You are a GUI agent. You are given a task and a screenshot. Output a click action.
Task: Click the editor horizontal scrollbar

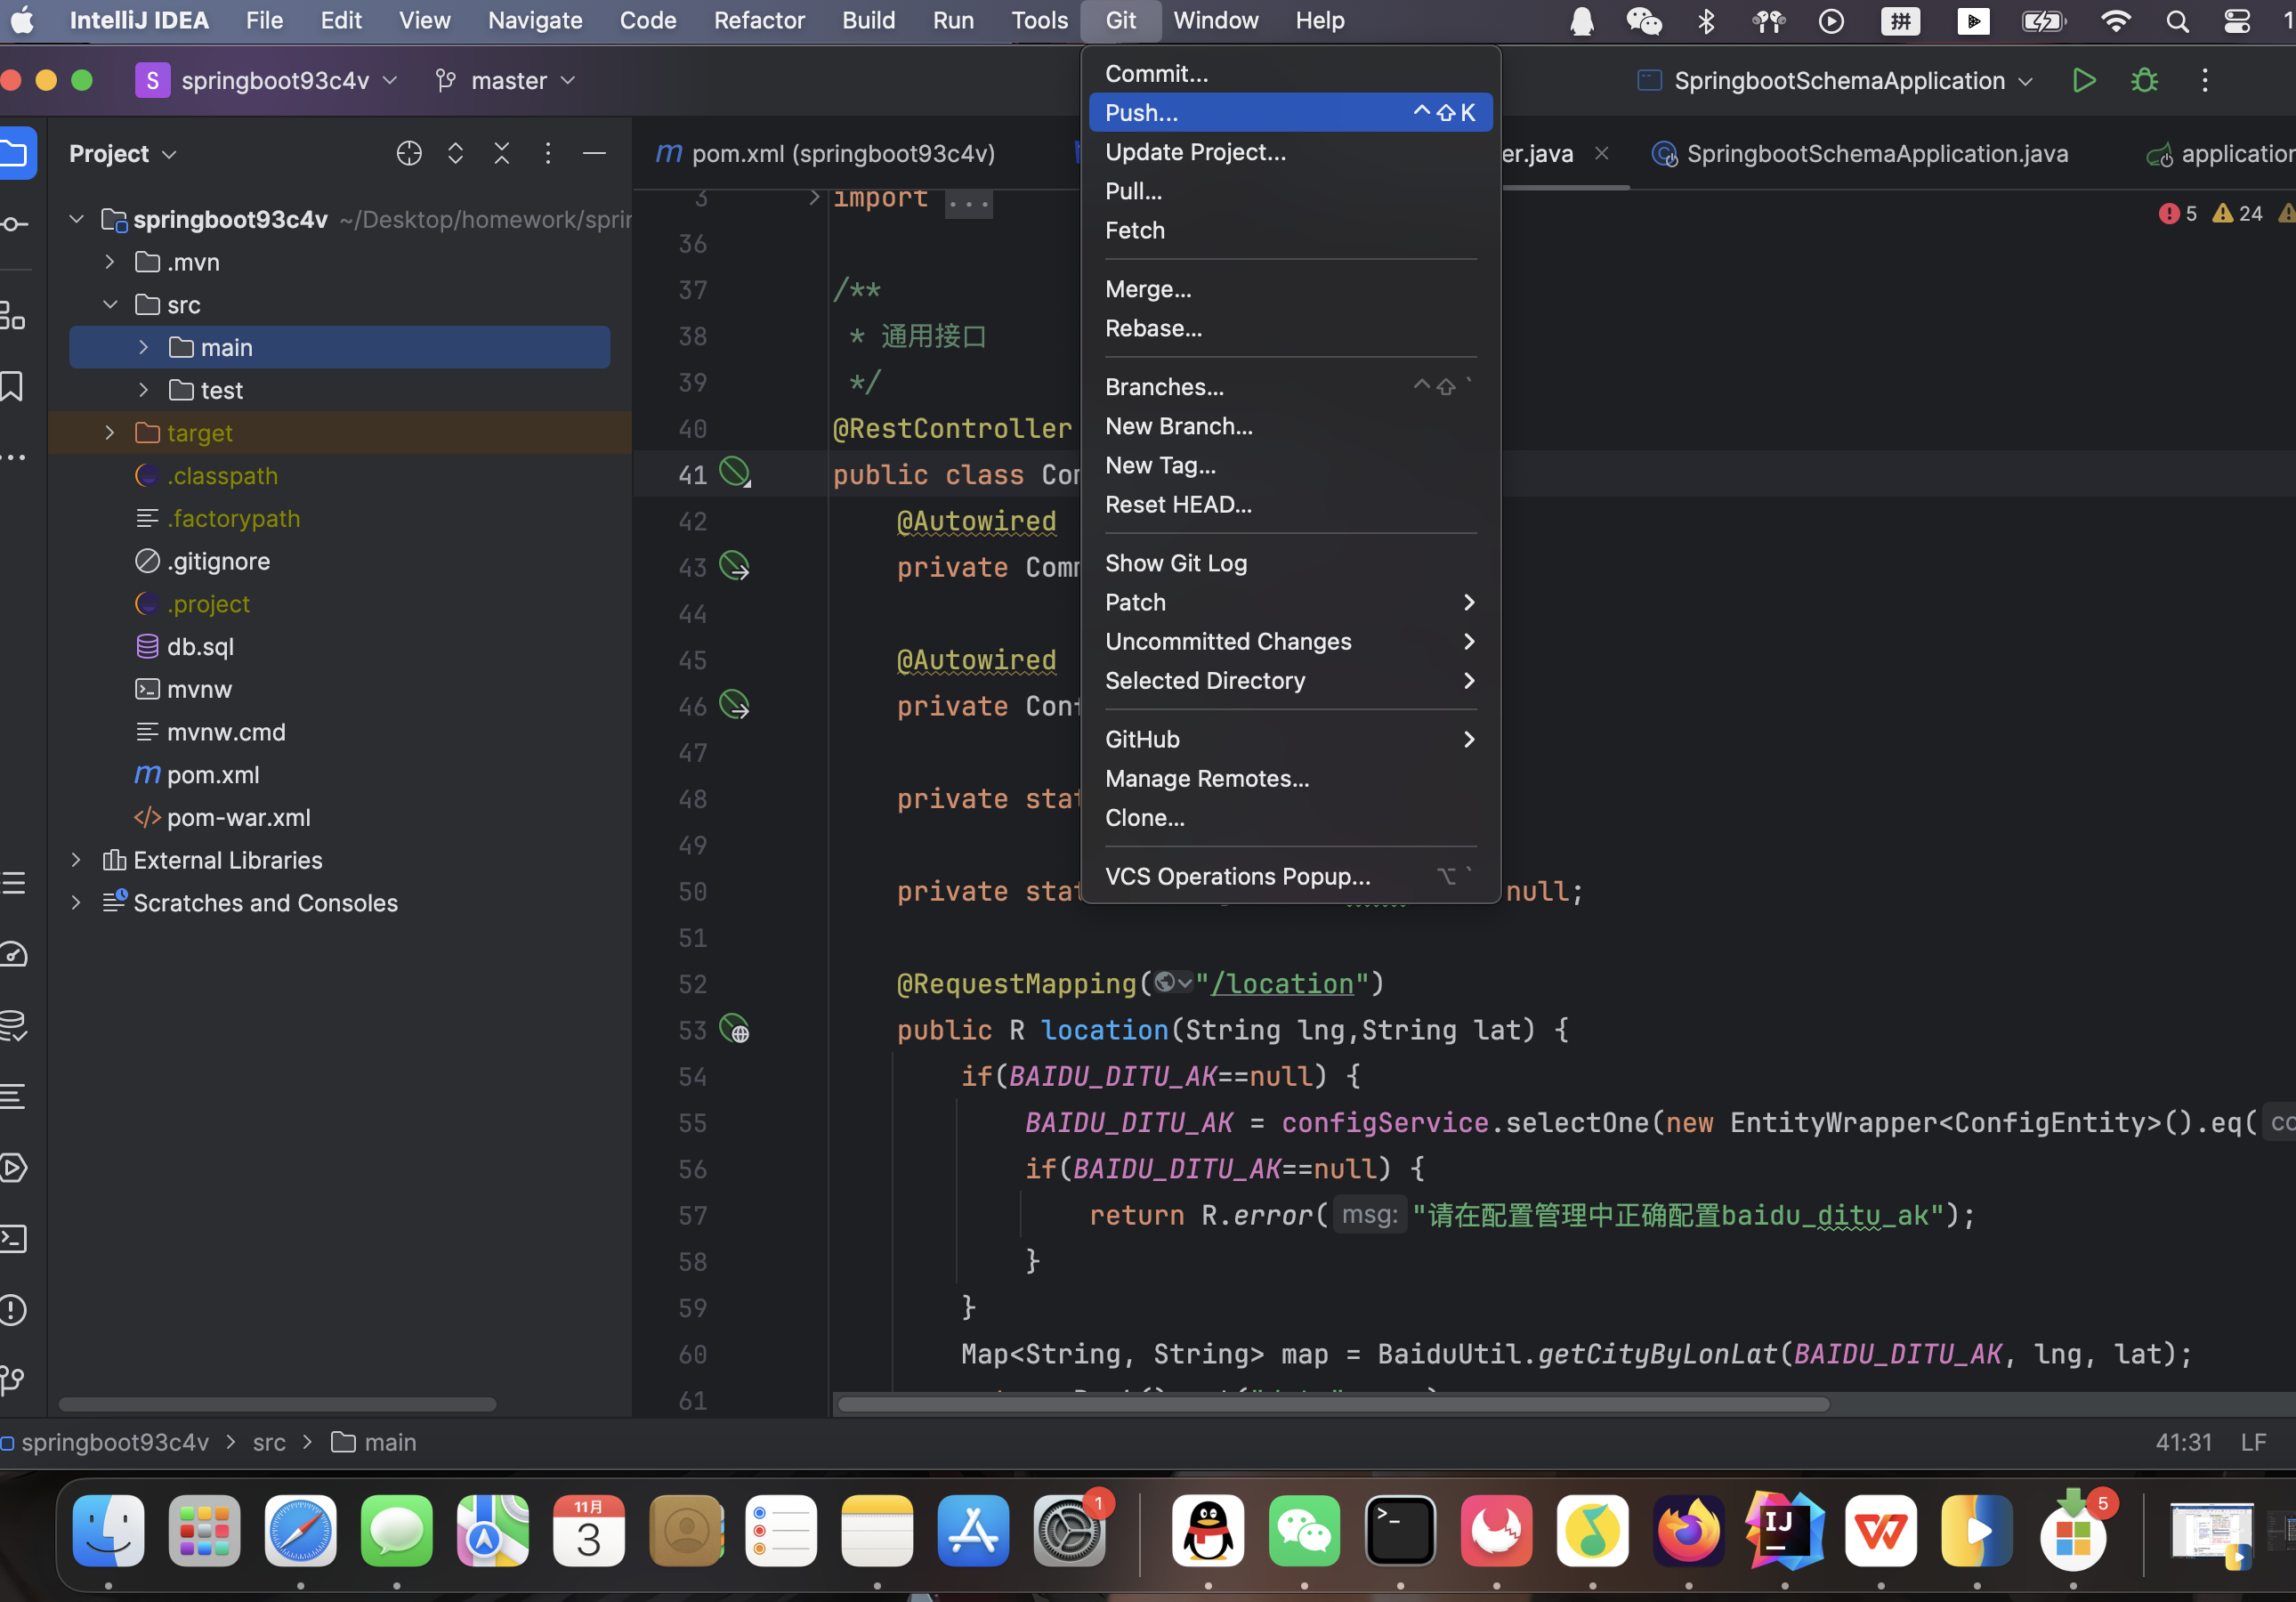[x=1332, y=1404]
